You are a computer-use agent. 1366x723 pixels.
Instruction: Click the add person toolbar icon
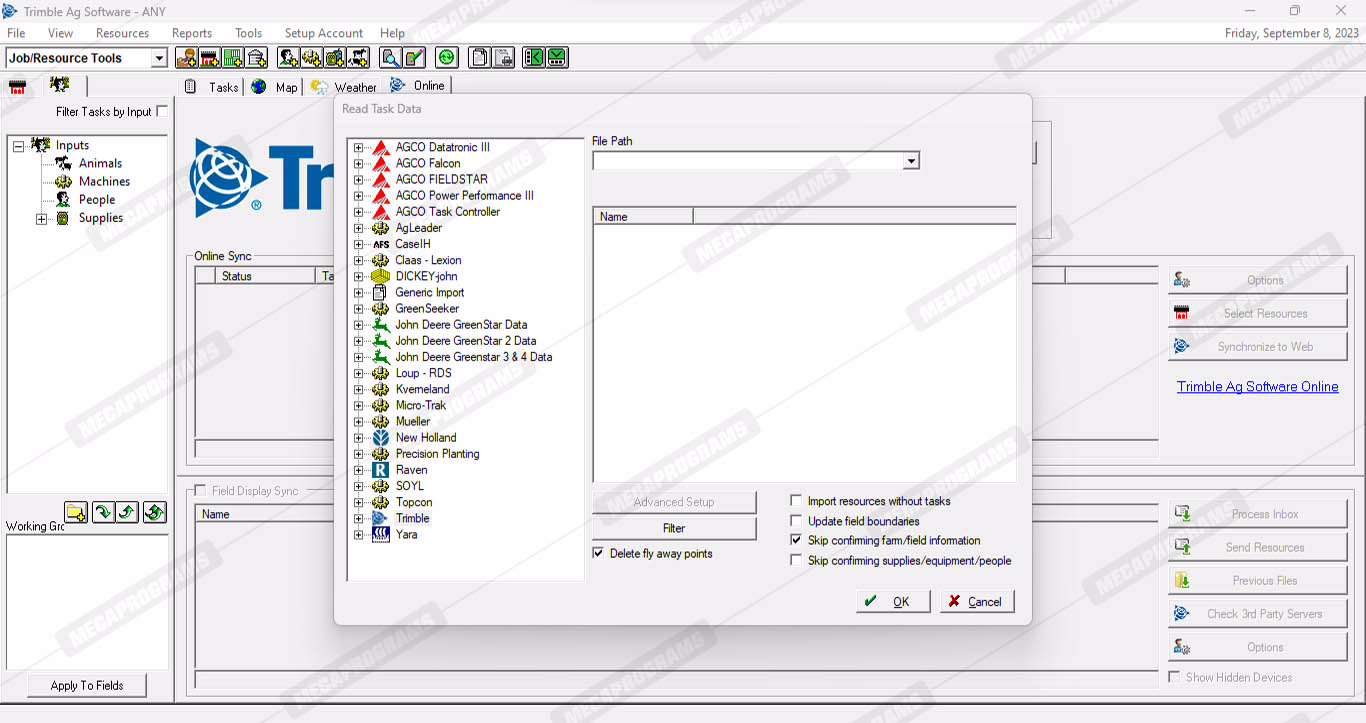(289, 58)
